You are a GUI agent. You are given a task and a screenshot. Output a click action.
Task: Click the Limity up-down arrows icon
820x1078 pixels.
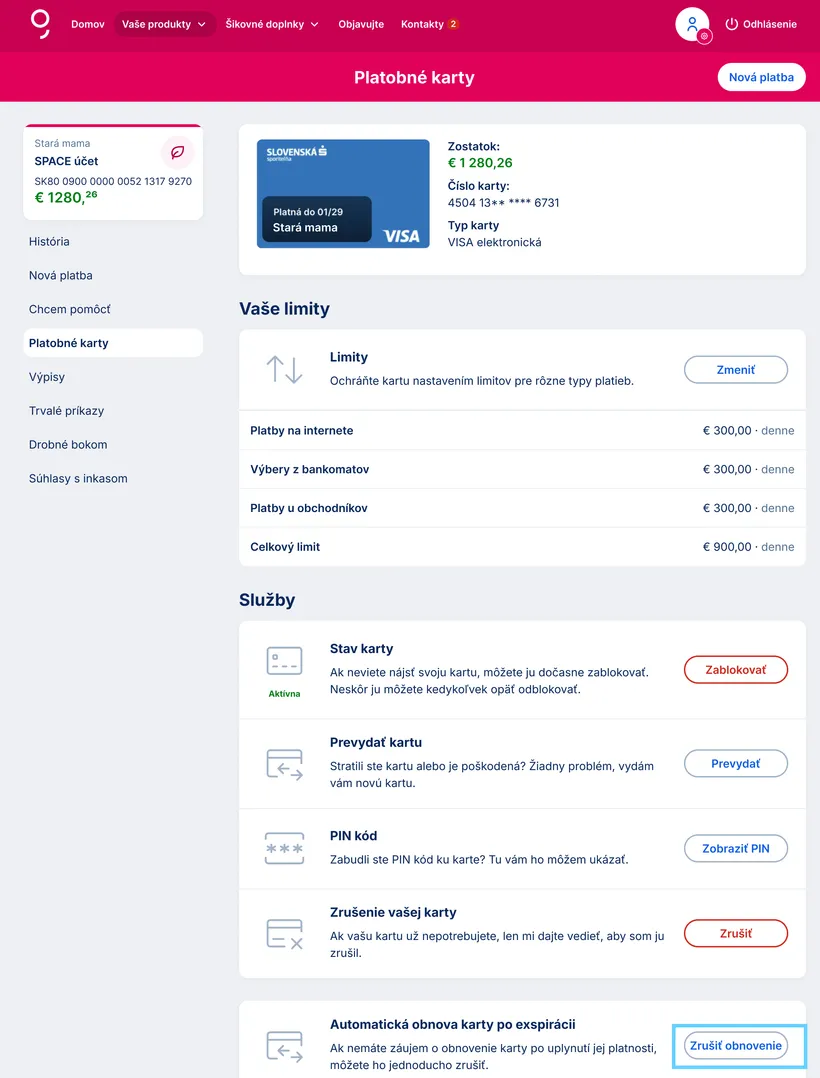point(284,369)
